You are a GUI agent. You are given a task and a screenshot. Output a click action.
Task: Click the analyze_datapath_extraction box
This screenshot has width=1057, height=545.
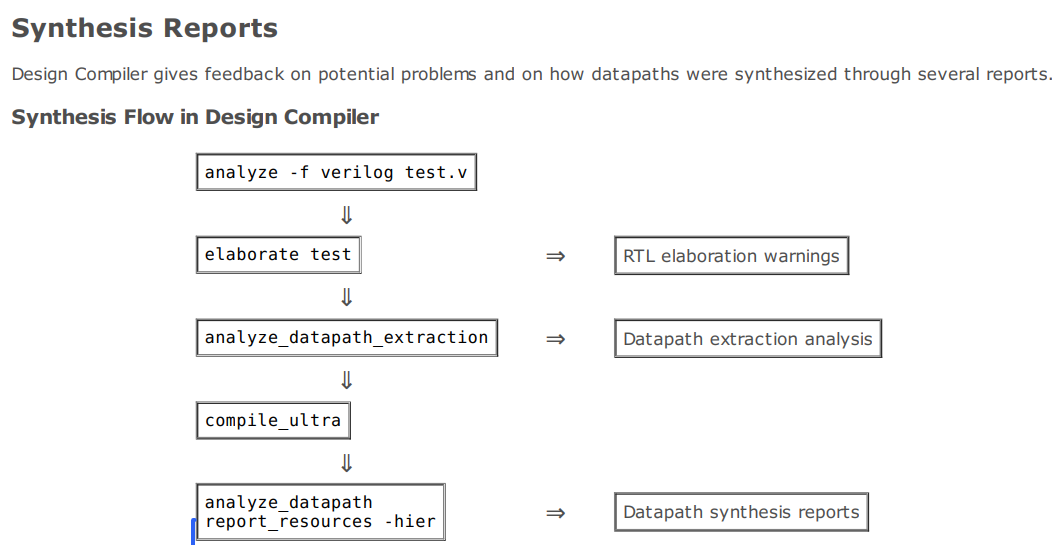(x=346, y=338)
